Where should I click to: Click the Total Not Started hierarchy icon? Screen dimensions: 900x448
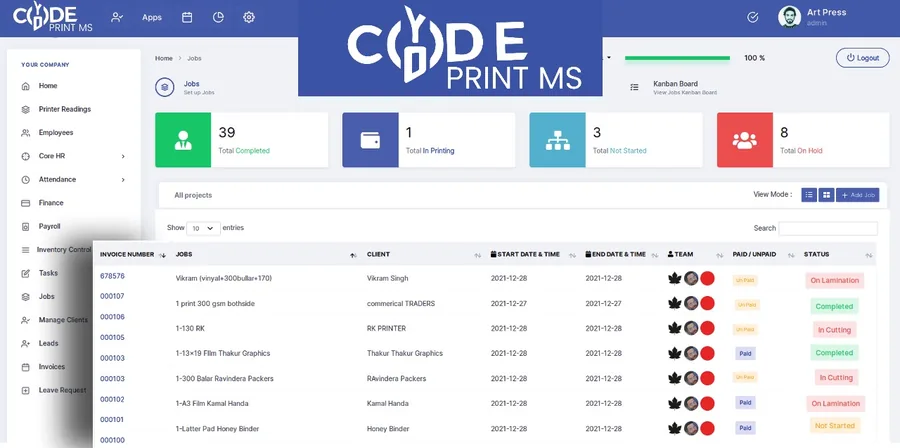pos(557,140)
